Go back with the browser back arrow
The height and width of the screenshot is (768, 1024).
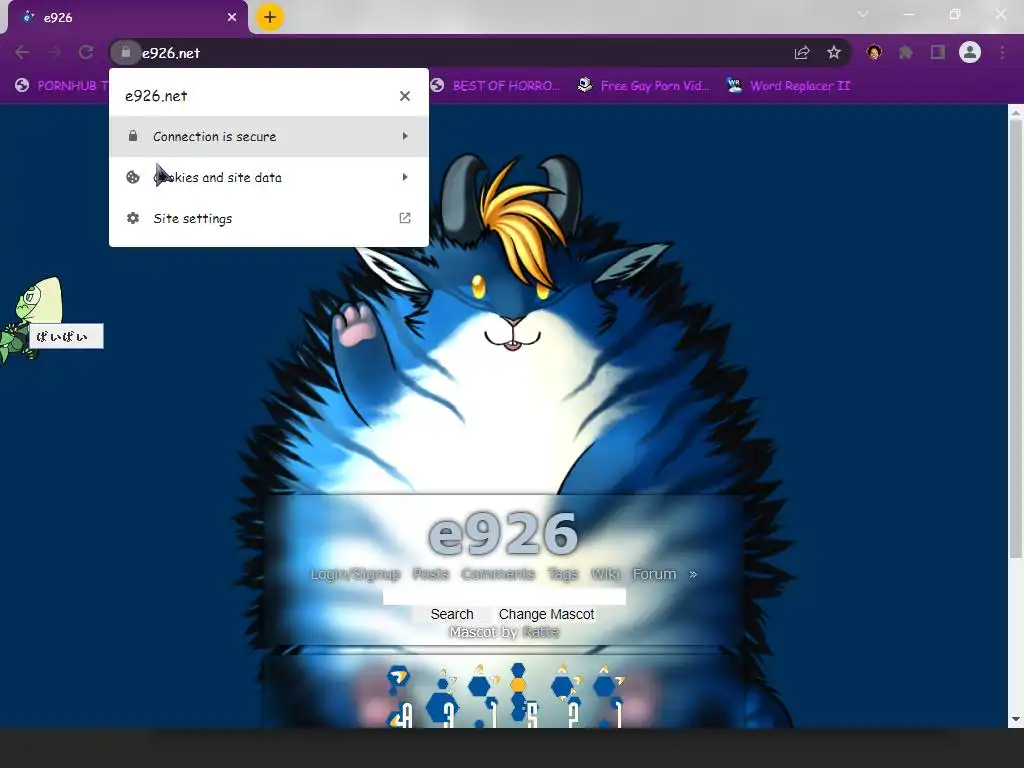pos(22,52)
